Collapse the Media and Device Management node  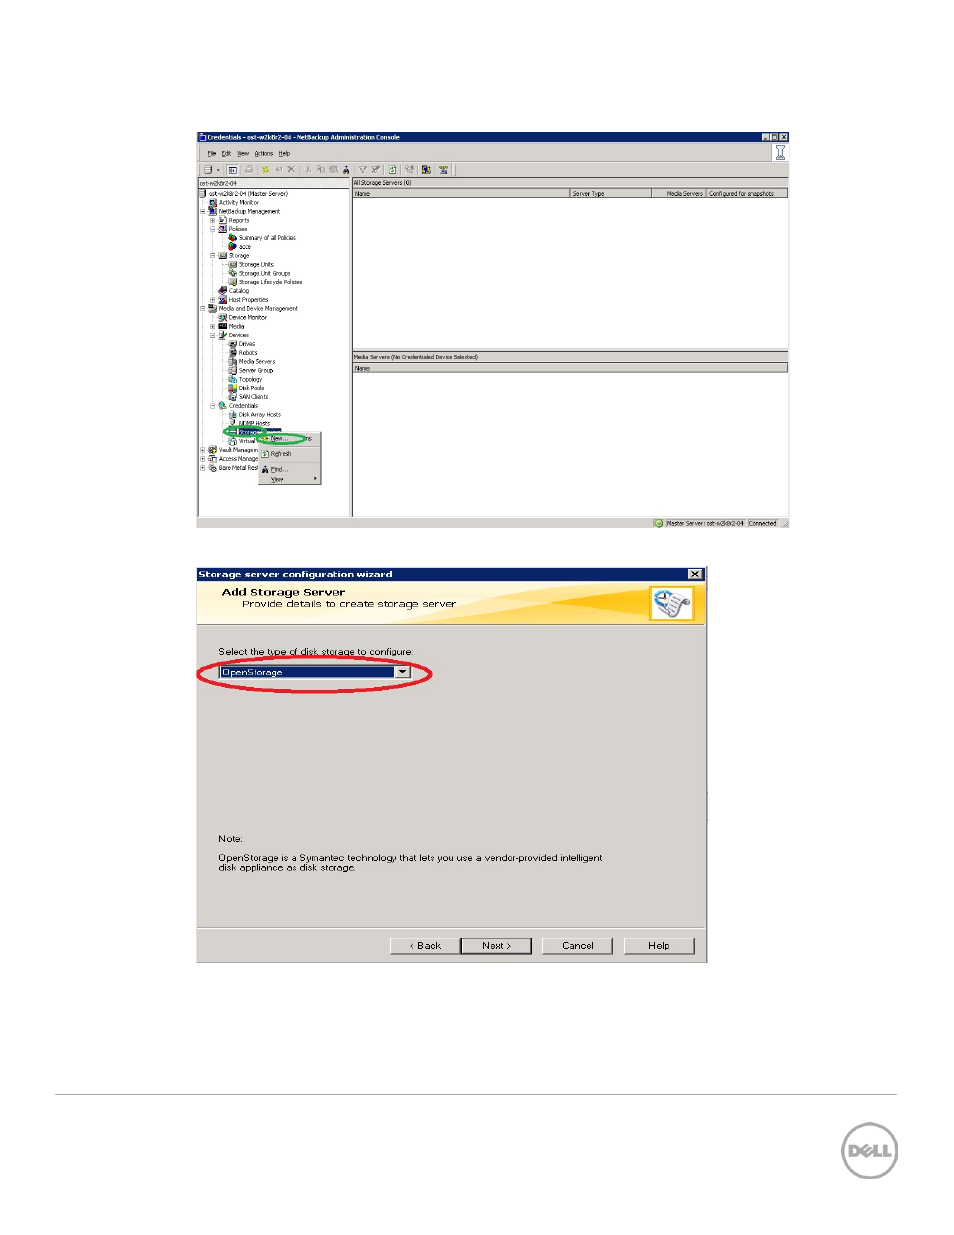pyautogui.click(x=203, y=309)
